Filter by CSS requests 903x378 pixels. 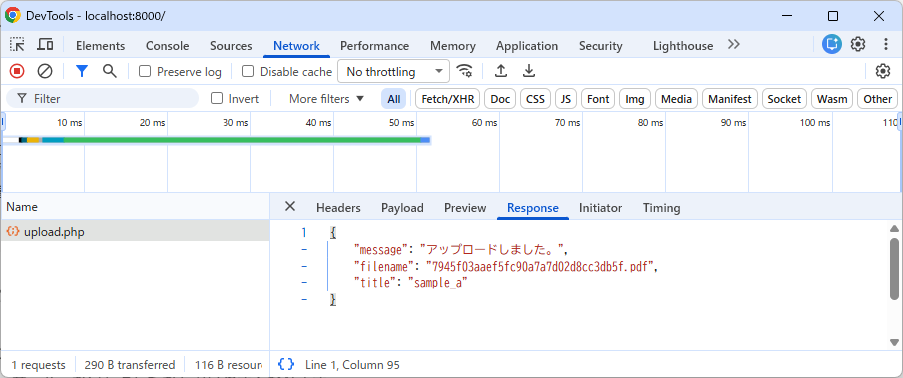coord(536,99)
